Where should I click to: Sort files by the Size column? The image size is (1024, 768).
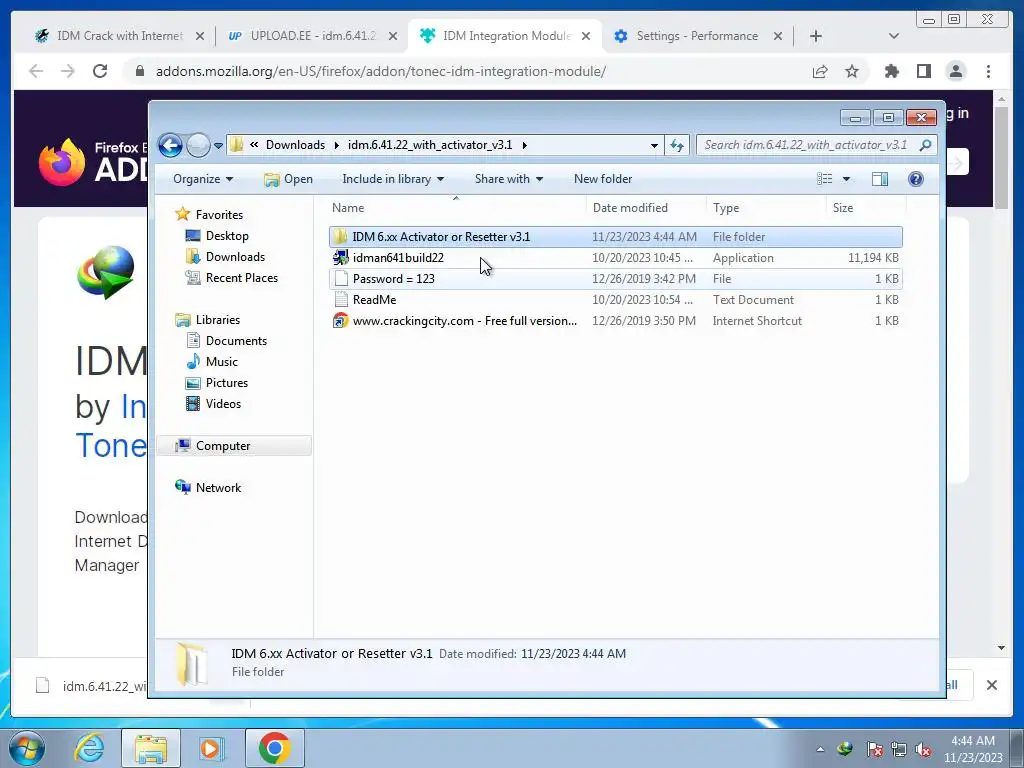pyautogui.click(x=866, y=208)
